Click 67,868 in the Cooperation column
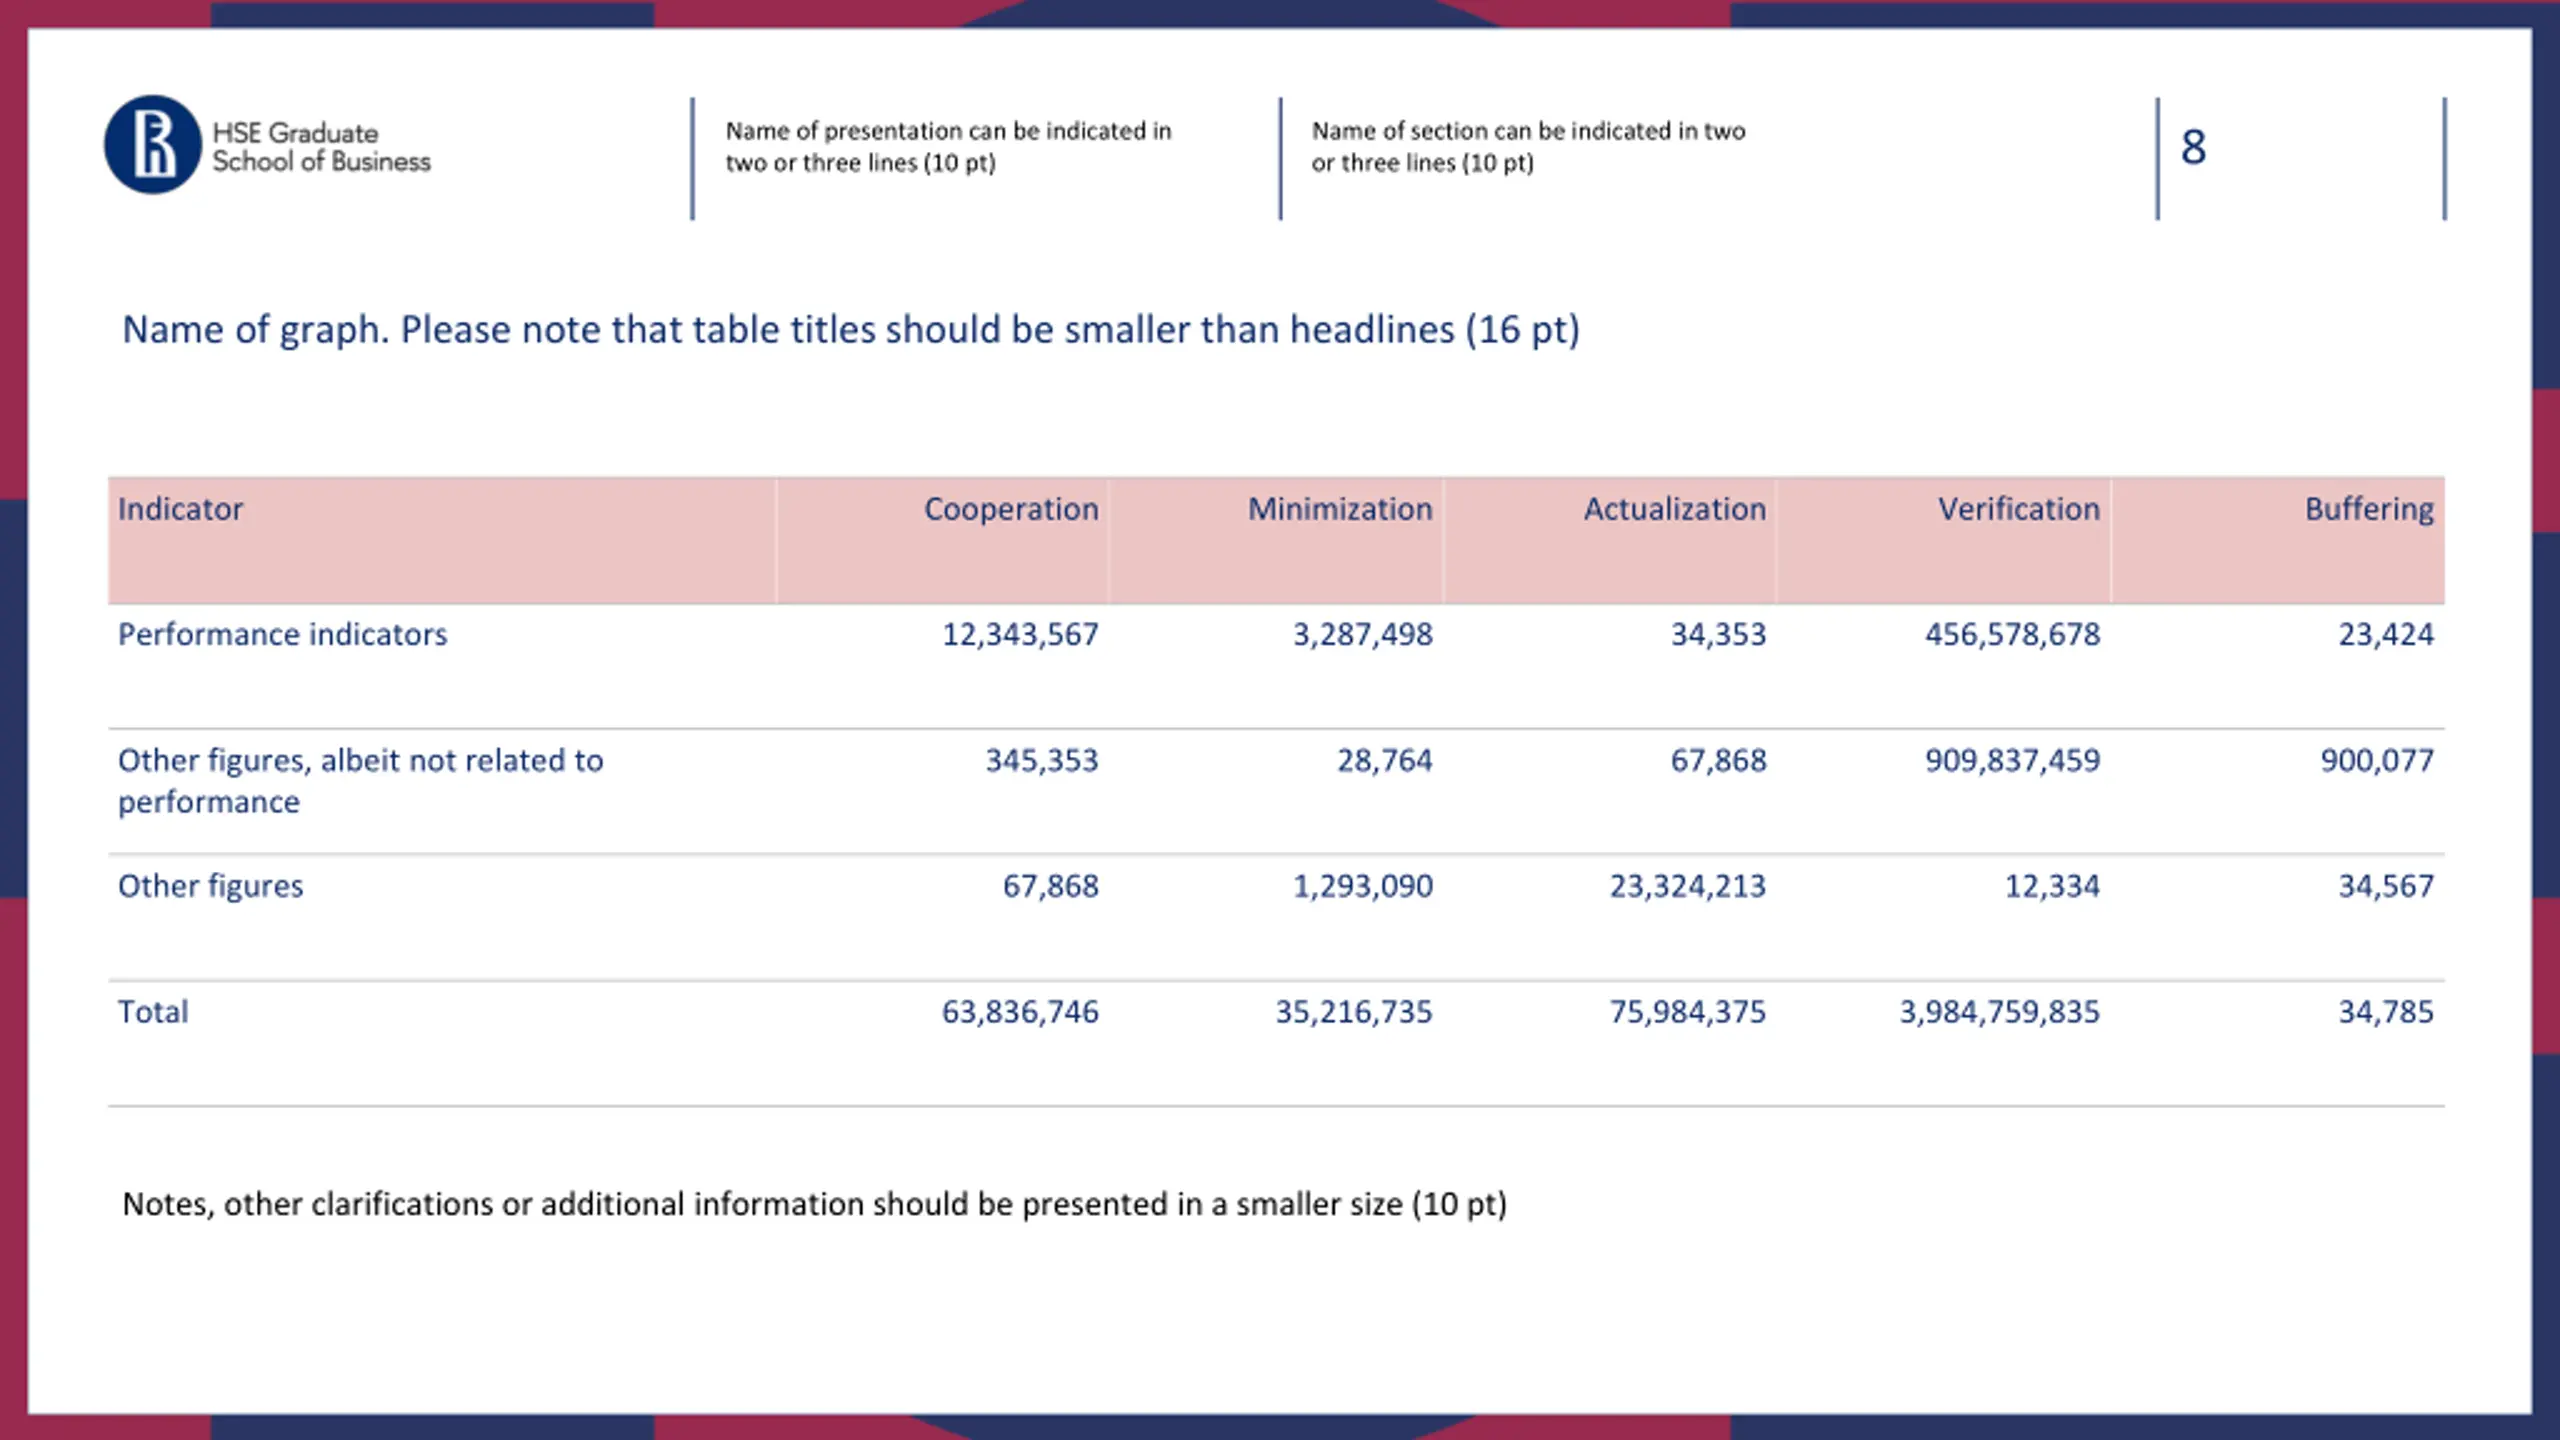 (x=1050, y=887)
